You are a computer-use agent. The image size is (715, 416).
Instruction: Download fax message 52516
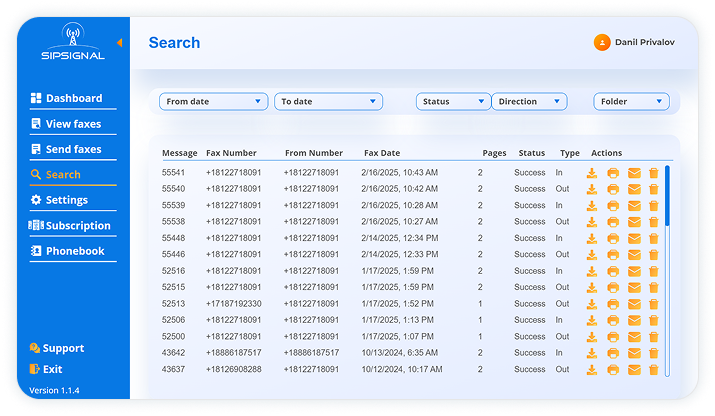[x=592, y=271]
